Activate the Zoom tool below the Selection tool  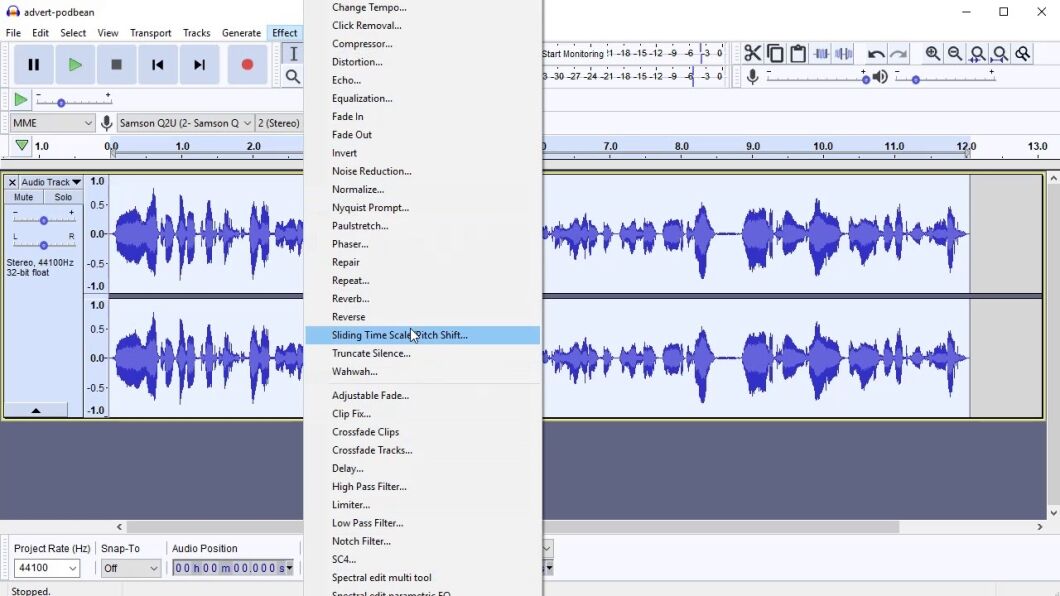293,76
